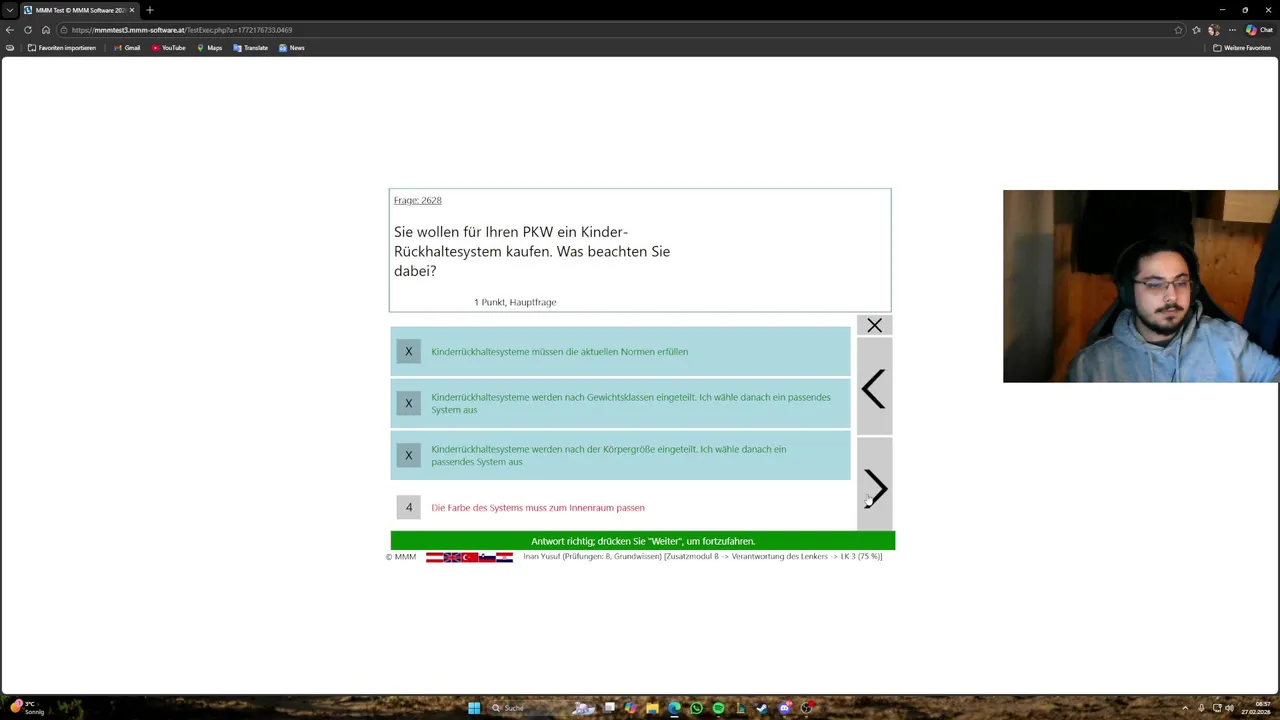Add page to favorites with star icon
This screenshot has width=1280, height=720.
tap(1178, 30)
